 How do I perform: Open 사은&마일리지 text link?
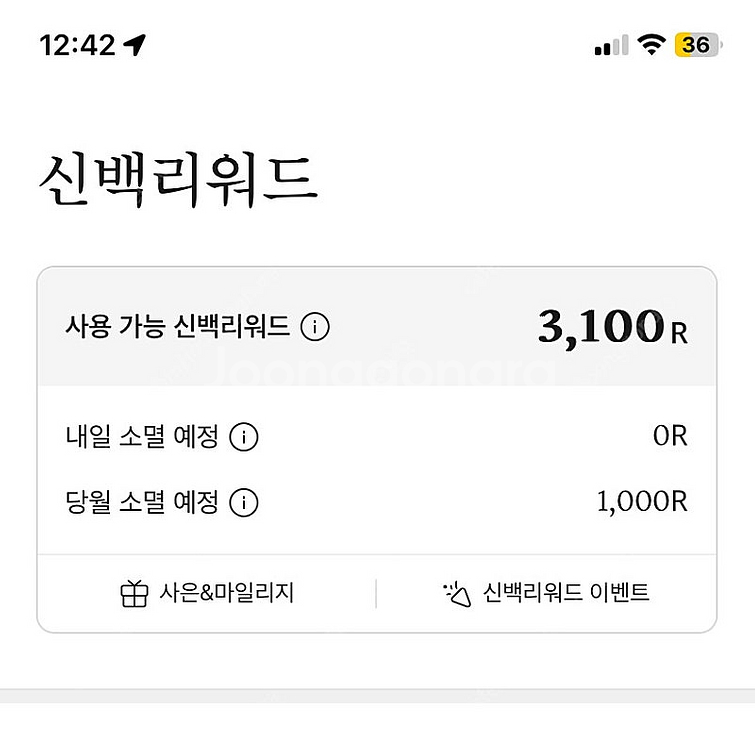pos(226,593)
